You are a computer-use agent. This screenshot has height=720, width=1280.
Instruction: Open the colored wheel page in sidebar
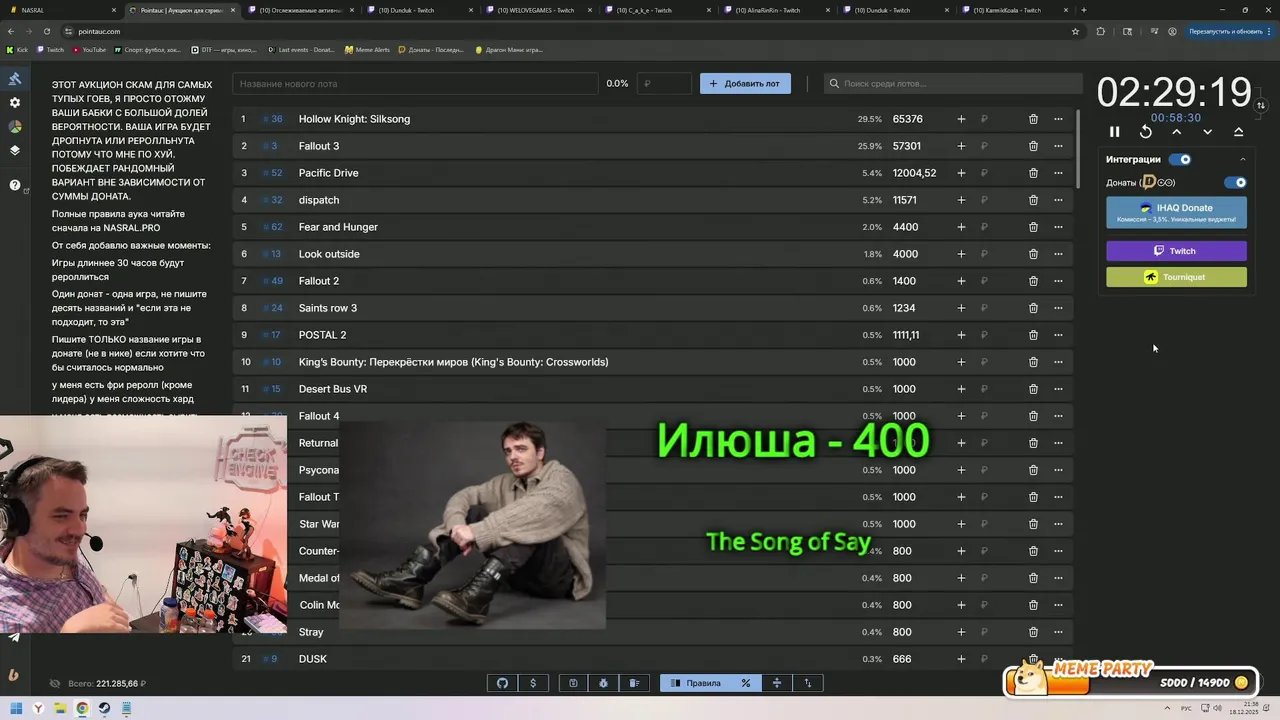point(15,127)
